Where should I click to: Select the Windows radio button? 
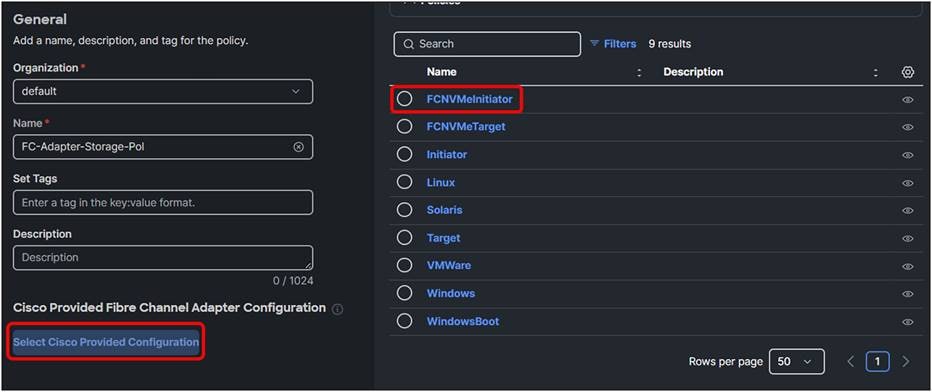pos(404,293)
